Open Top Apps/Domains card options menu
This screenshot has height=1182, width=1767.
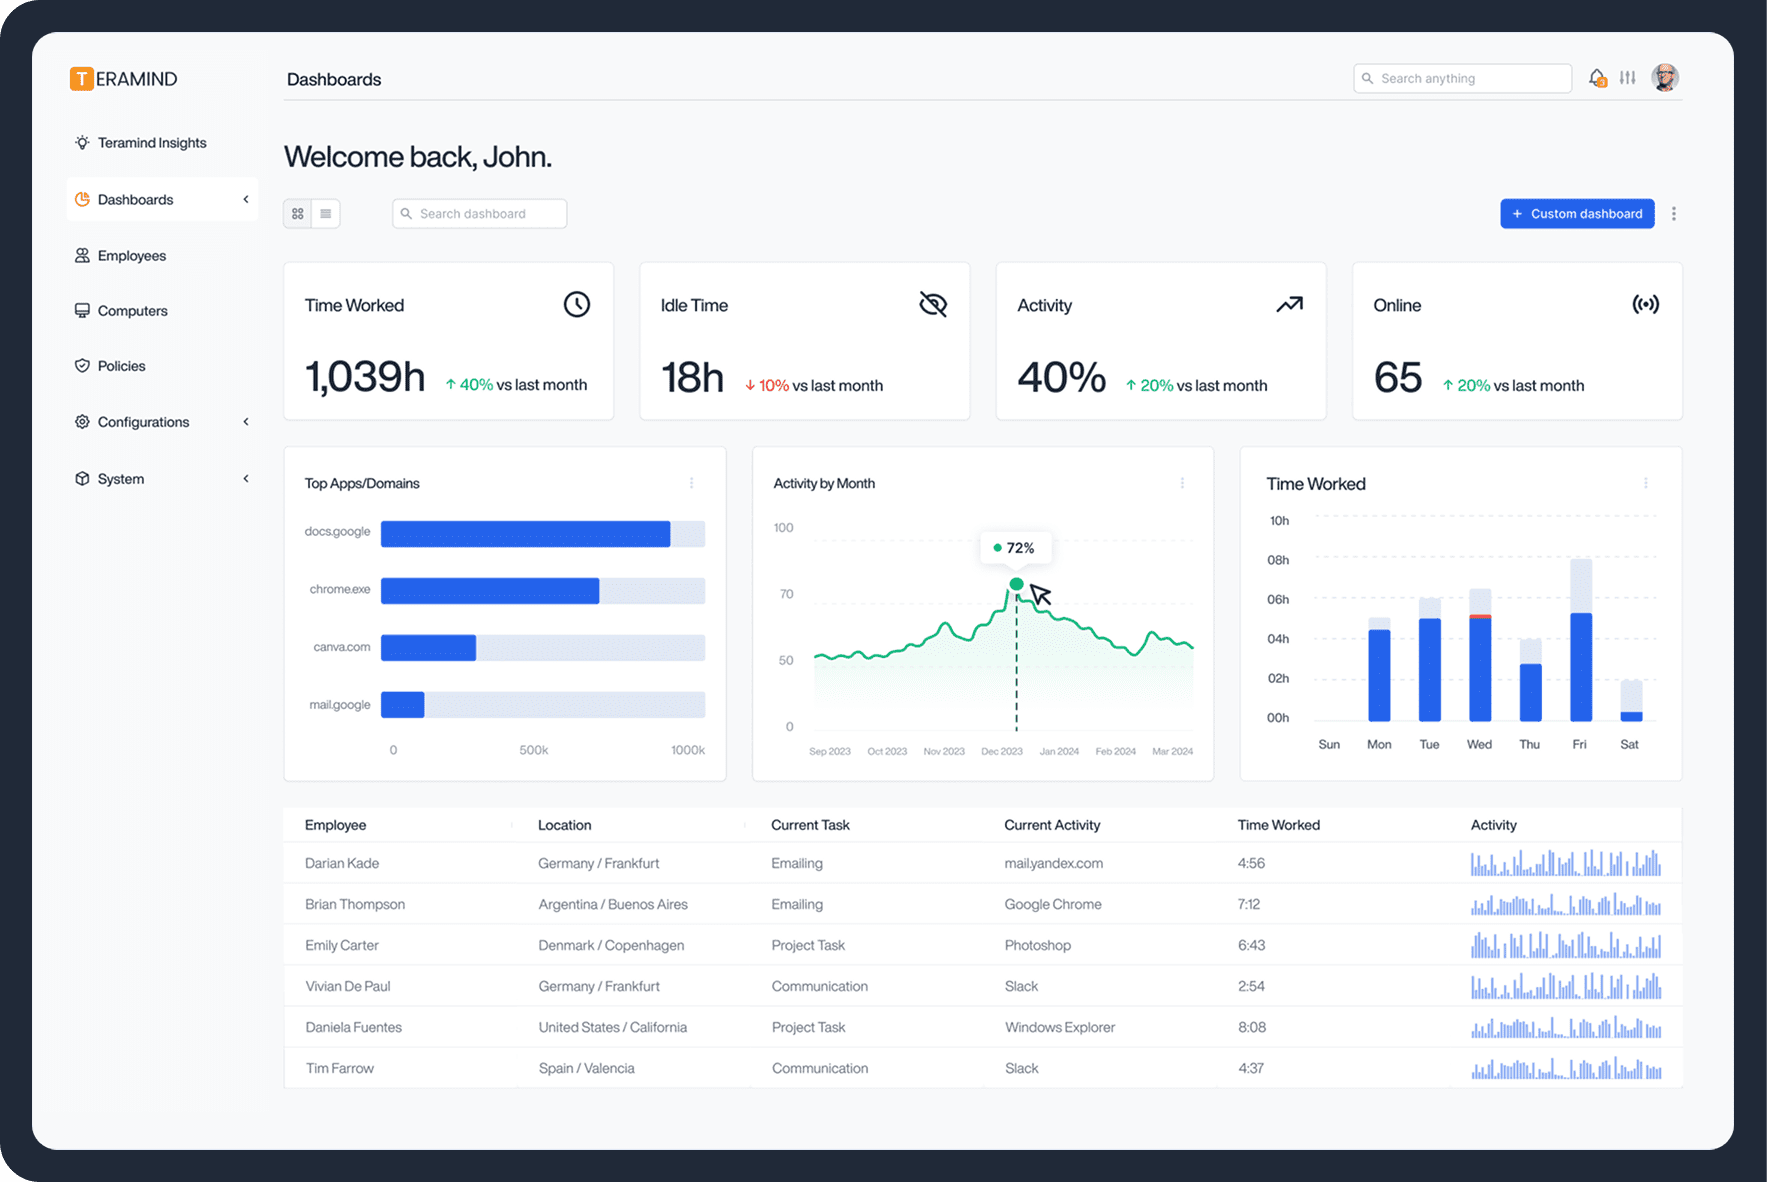[x=691, y=483]
